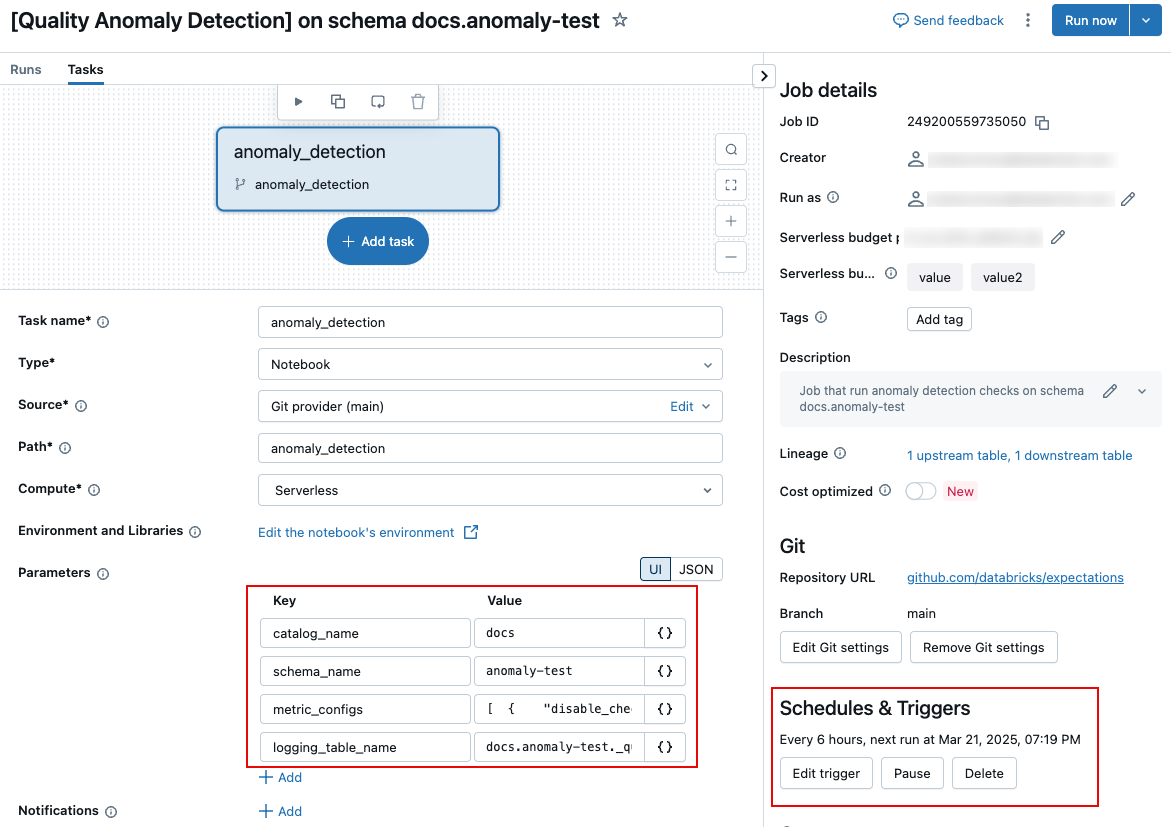Open the job's three-dot options menu
Viewport: 1171px width, 827px height.
pyautogui.click(x=1027, y=20)
